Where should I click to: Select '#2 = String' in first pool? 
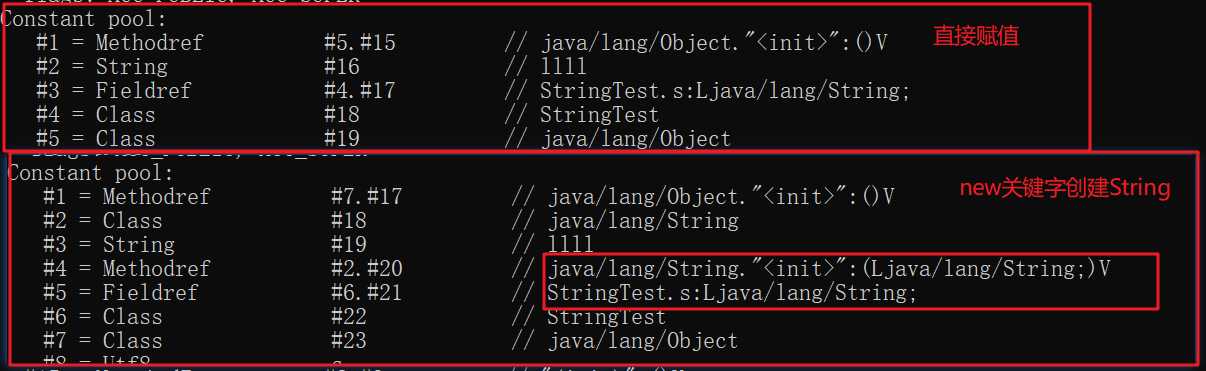pos(311,67)
